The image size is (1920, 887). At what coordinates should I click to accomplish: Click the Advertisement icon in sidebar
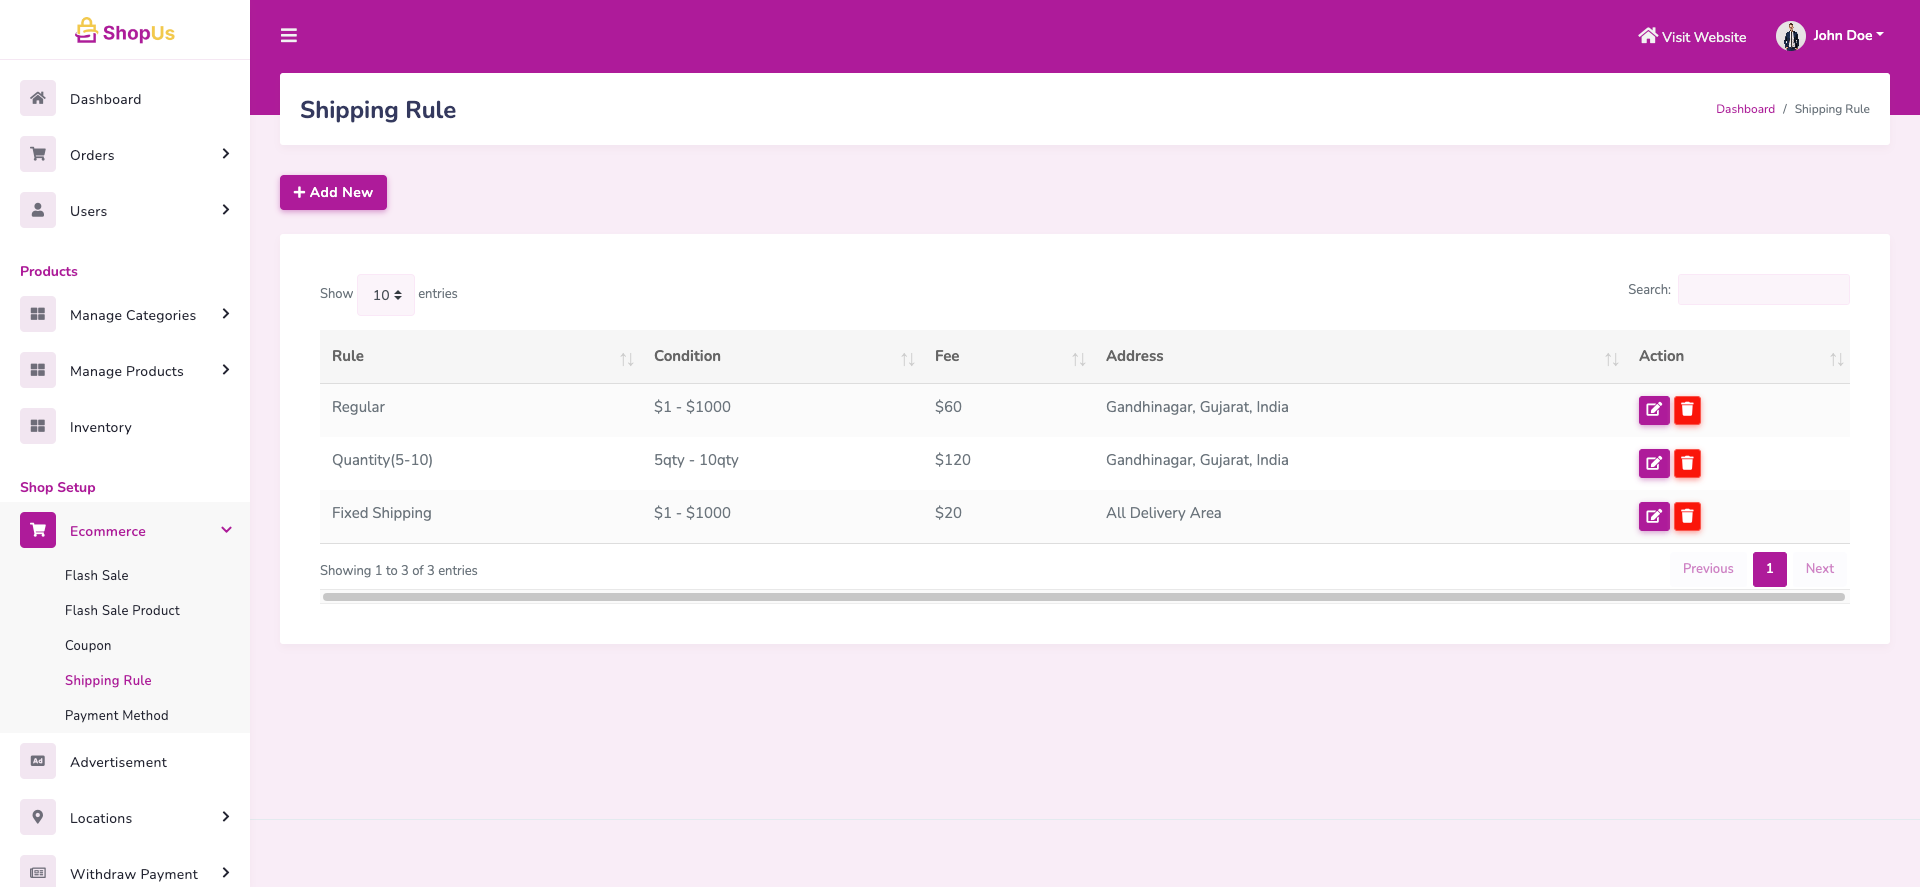[38, 761]
